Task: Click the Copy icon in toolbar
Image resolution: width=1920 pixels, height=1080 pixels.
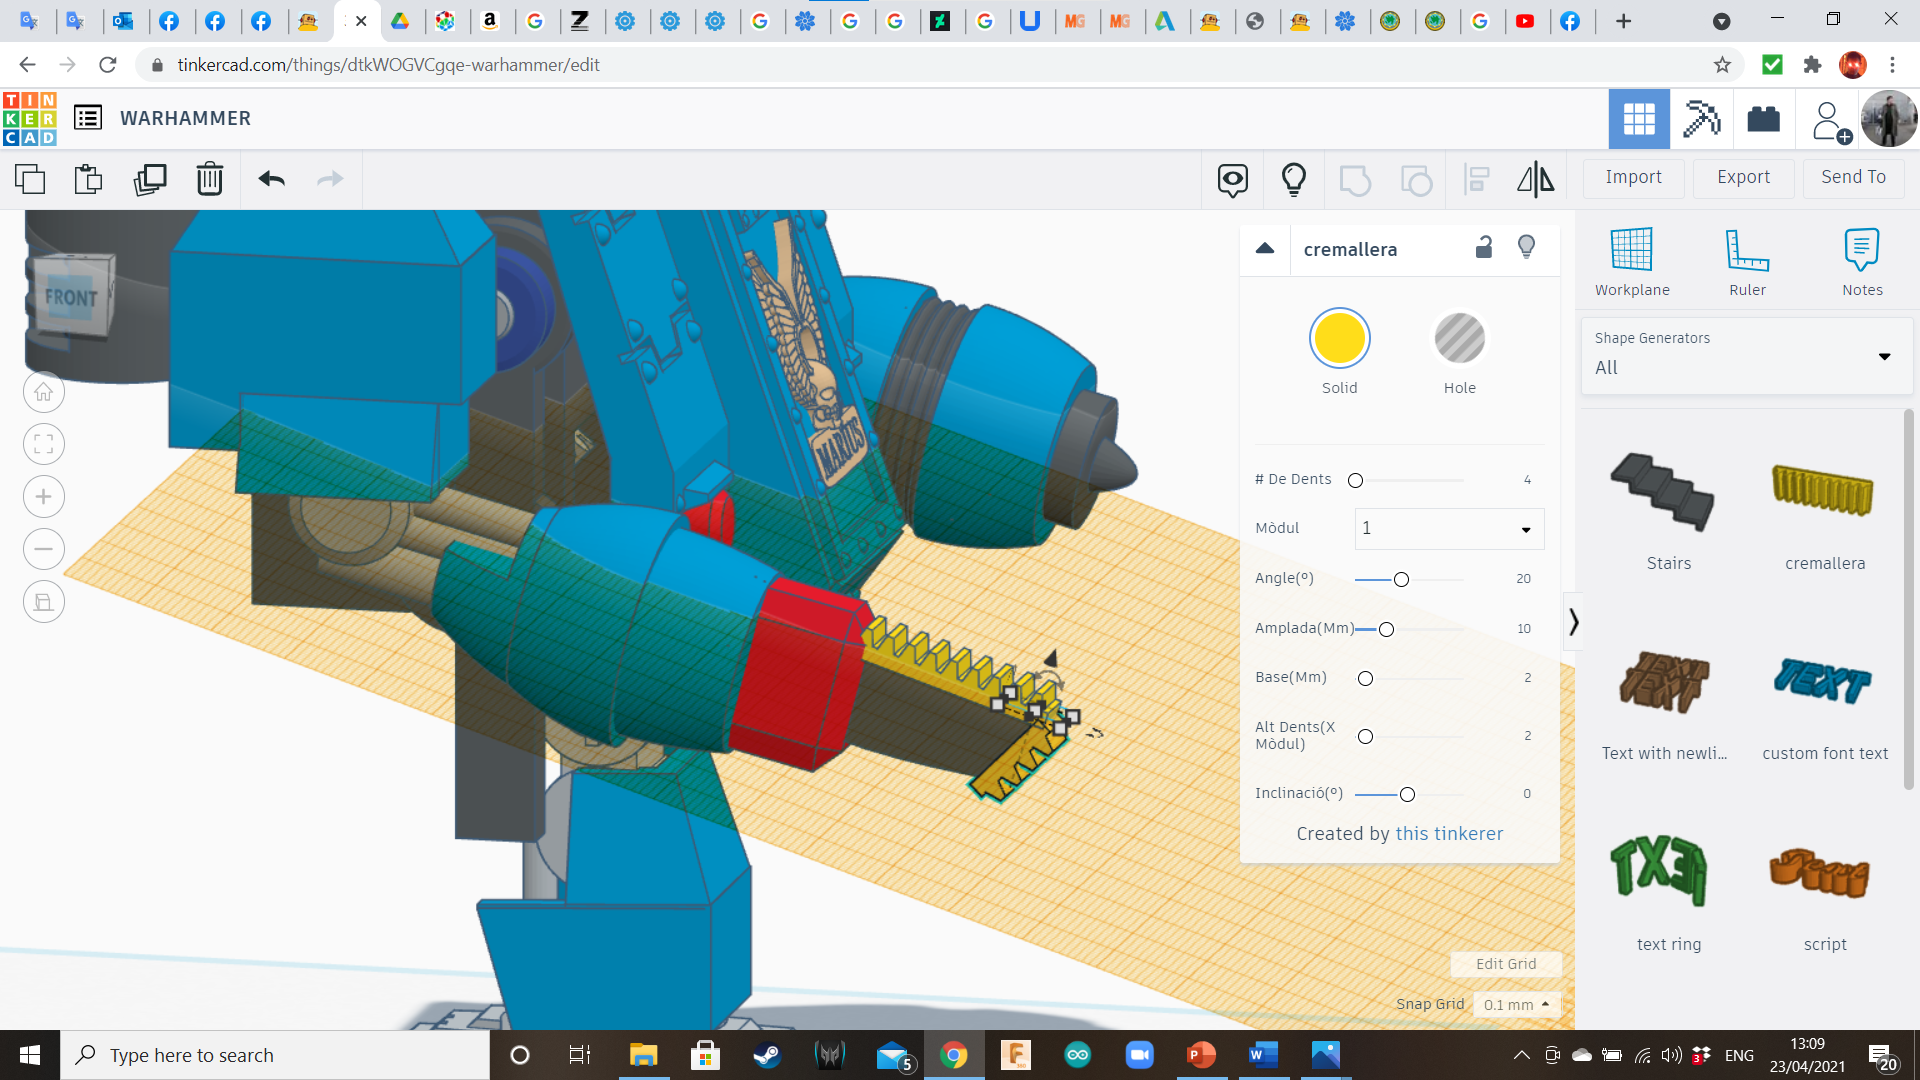Action: coord(30,179)
